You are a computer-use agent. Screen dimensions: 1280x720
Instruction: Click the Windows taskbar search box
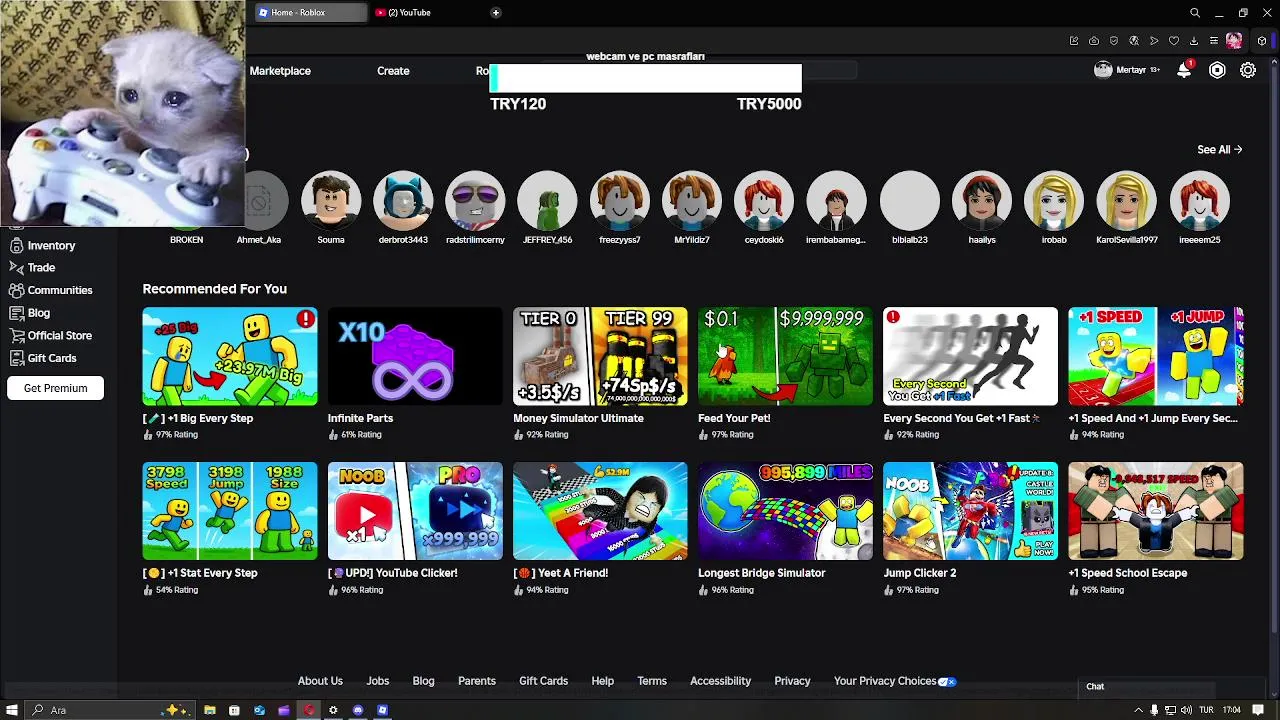110,710
